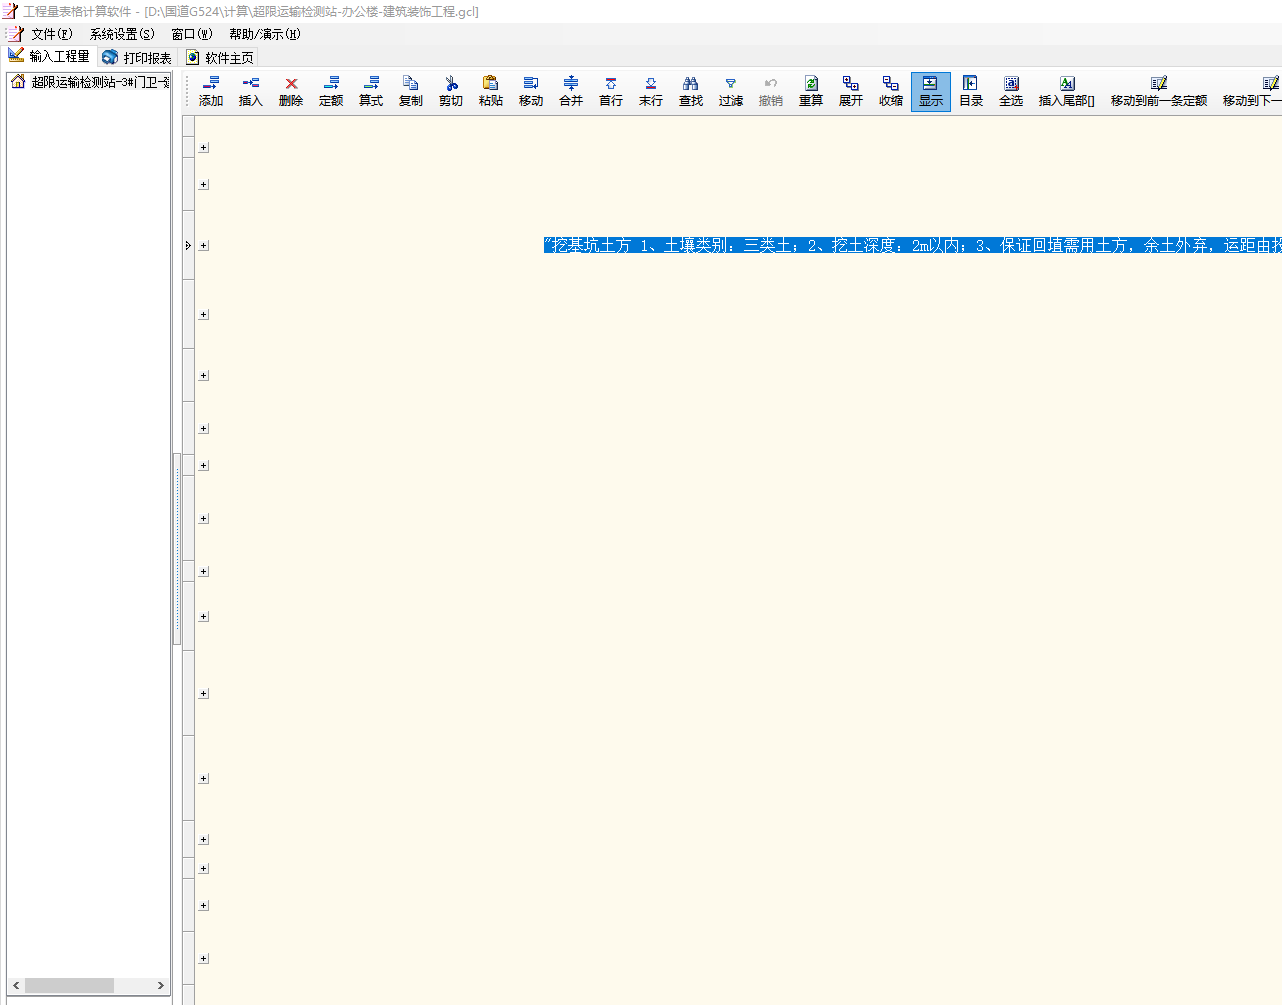The image size is (1282, 1005).
Task: Select highlighted row 挖基坑土方 1、土壤类别
Action: click(x=912, y=245)
